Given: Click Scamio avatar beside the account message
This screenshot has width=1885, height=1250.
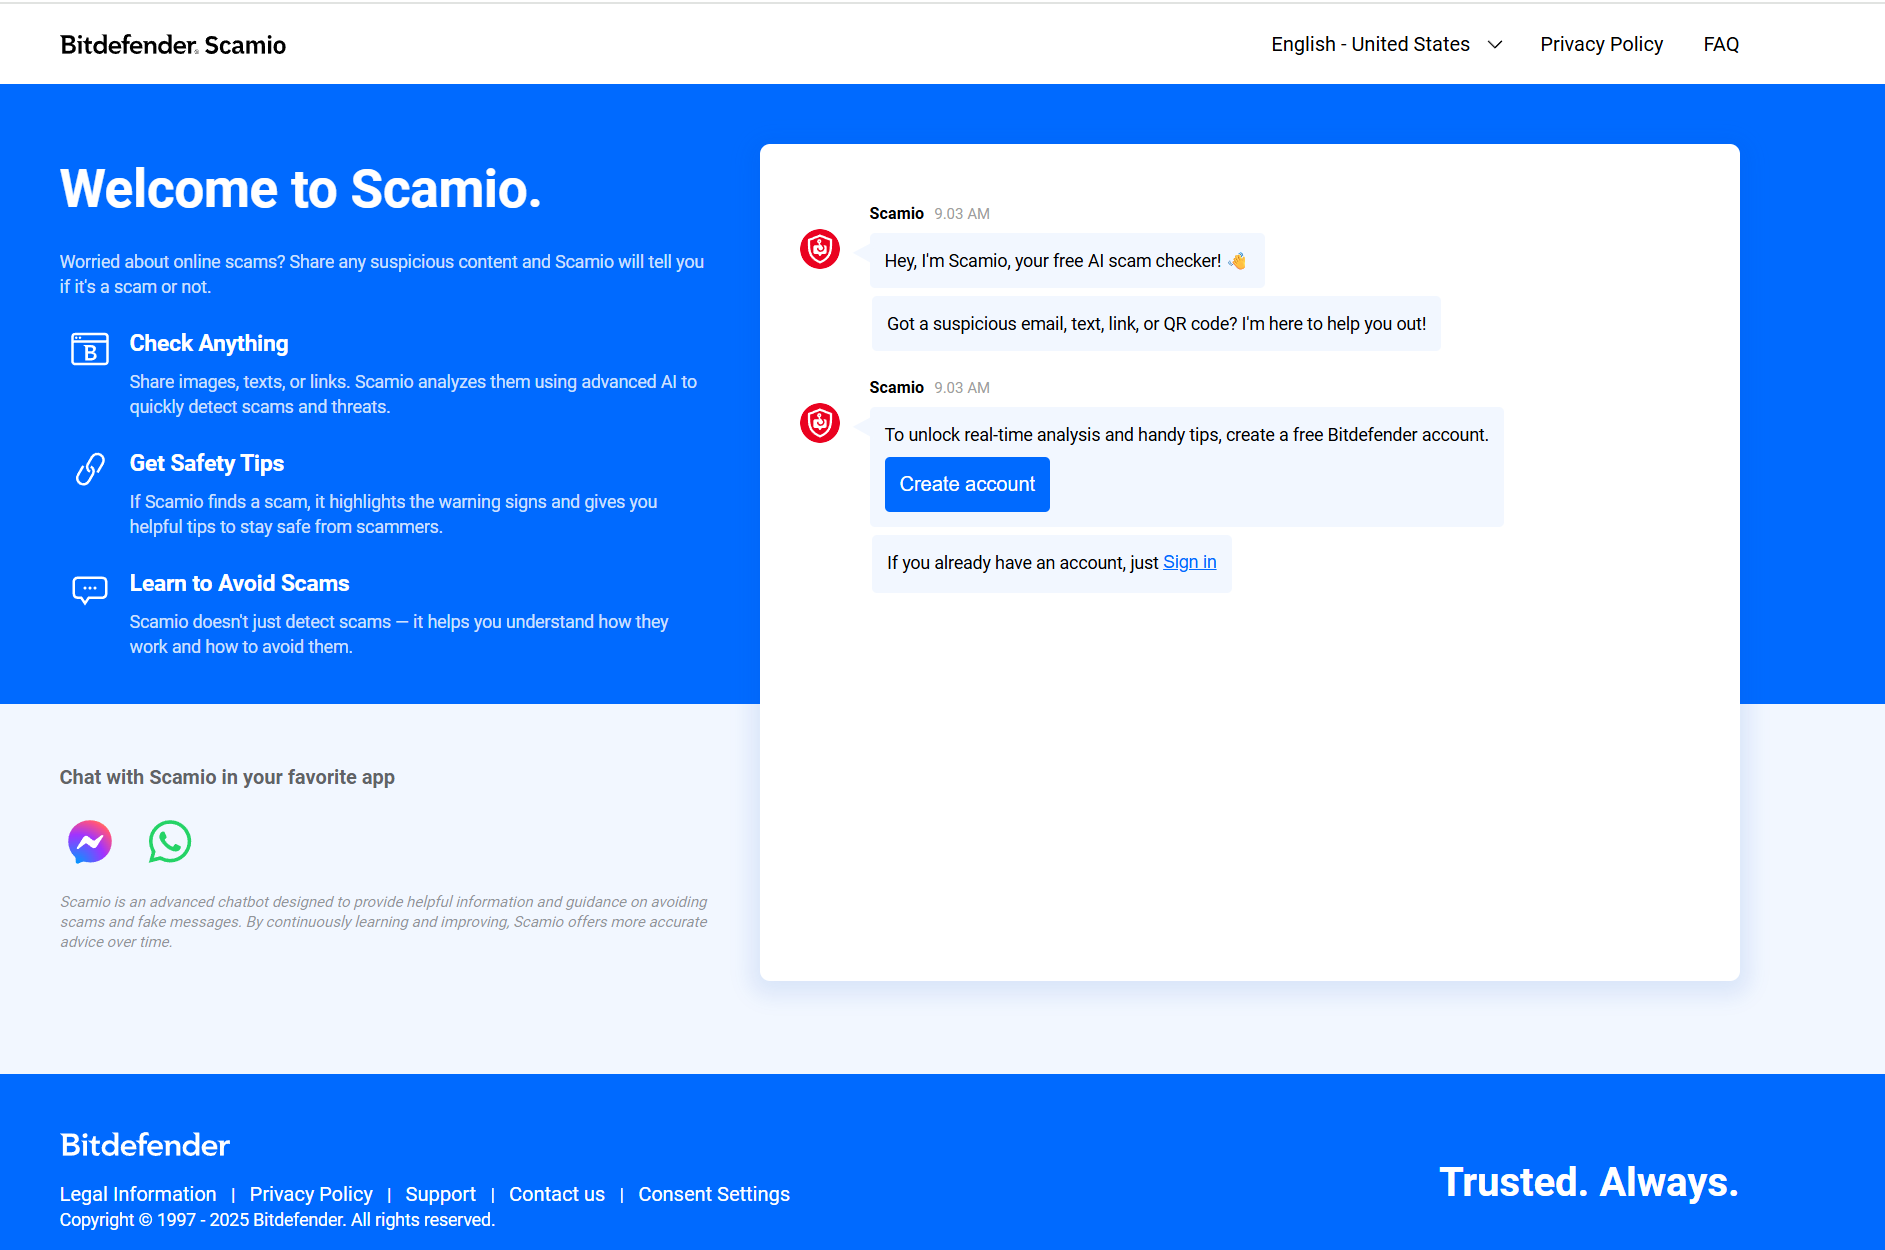Looking at the screenshot, I should (x=820, y=423).
